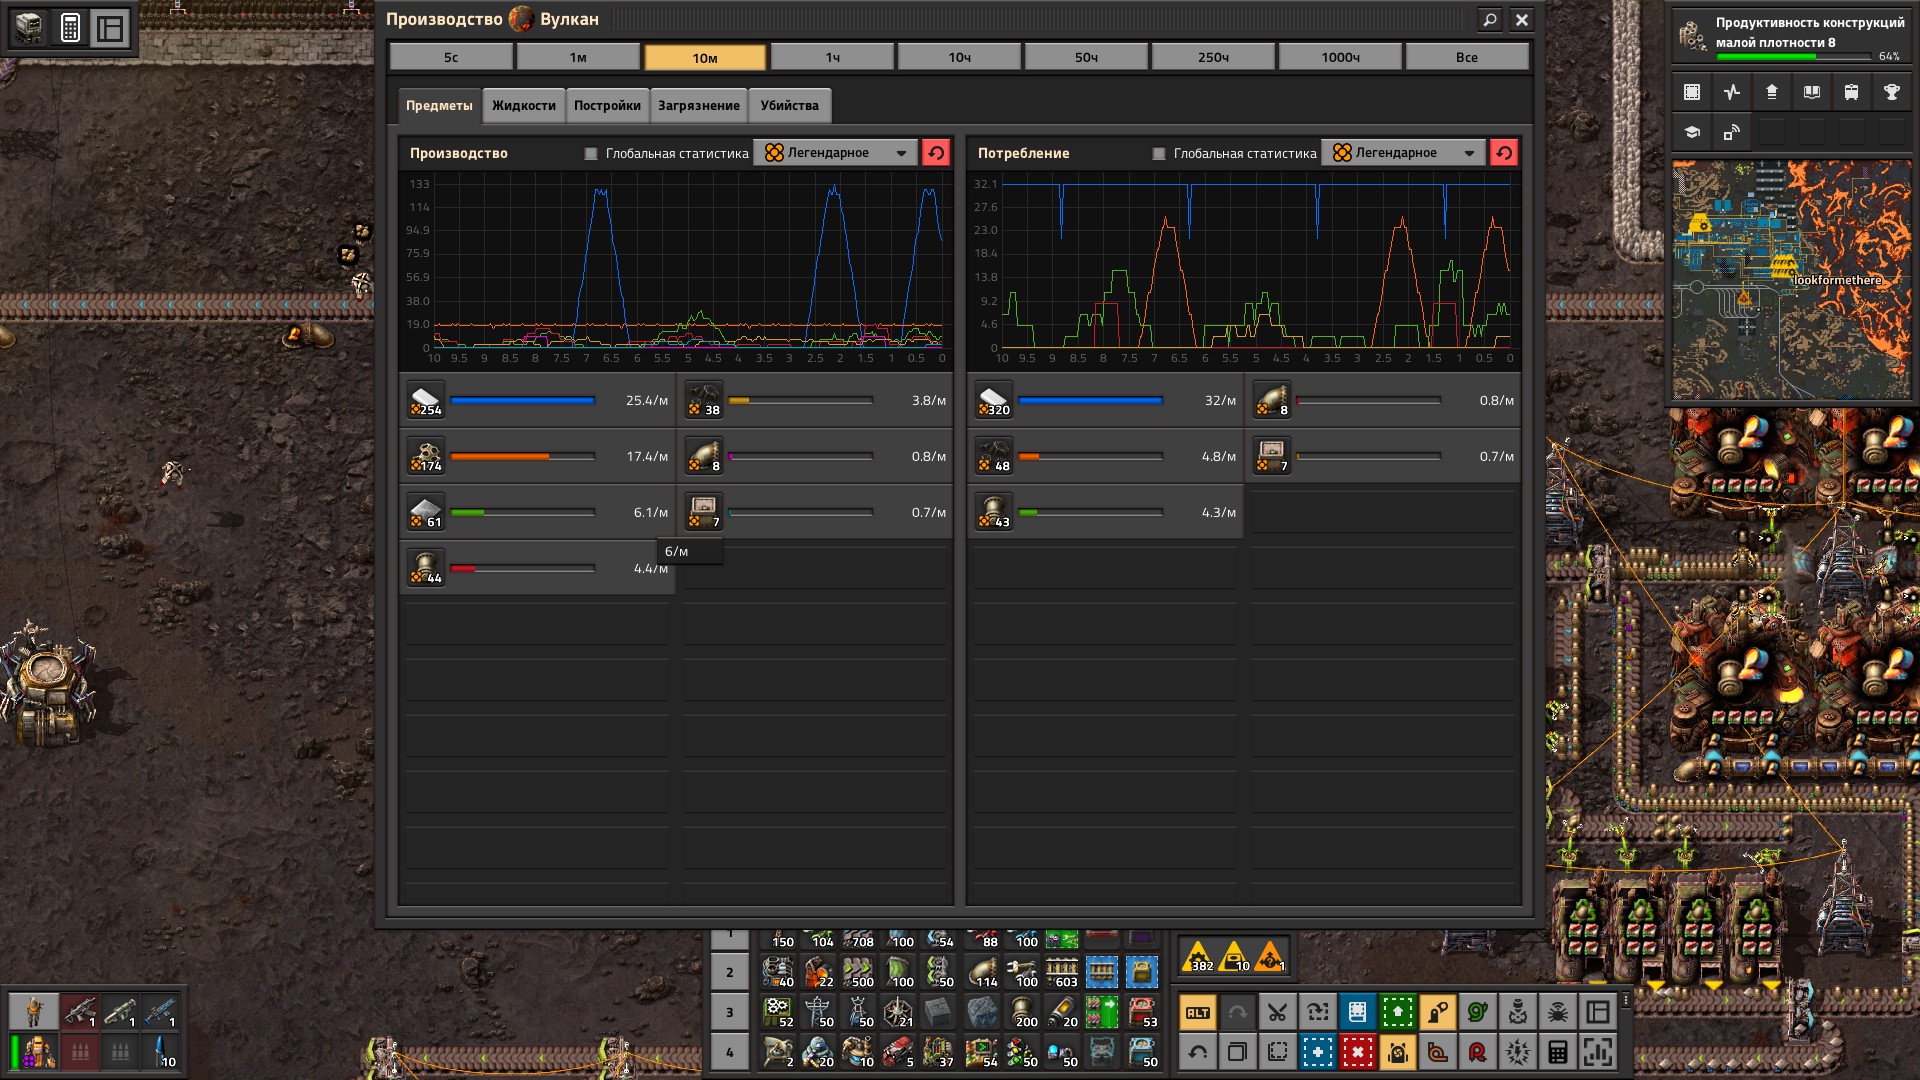Expand Легендарное quality dropdown in Производство panel
1920x1080 pixels.
point(834,153)
